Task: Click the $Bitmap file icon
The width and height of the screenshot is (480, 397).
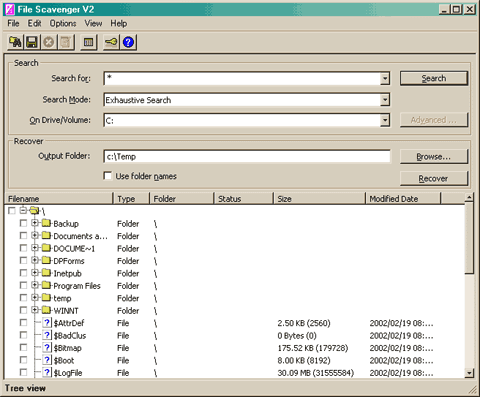Action: click(x=47, y=348)
